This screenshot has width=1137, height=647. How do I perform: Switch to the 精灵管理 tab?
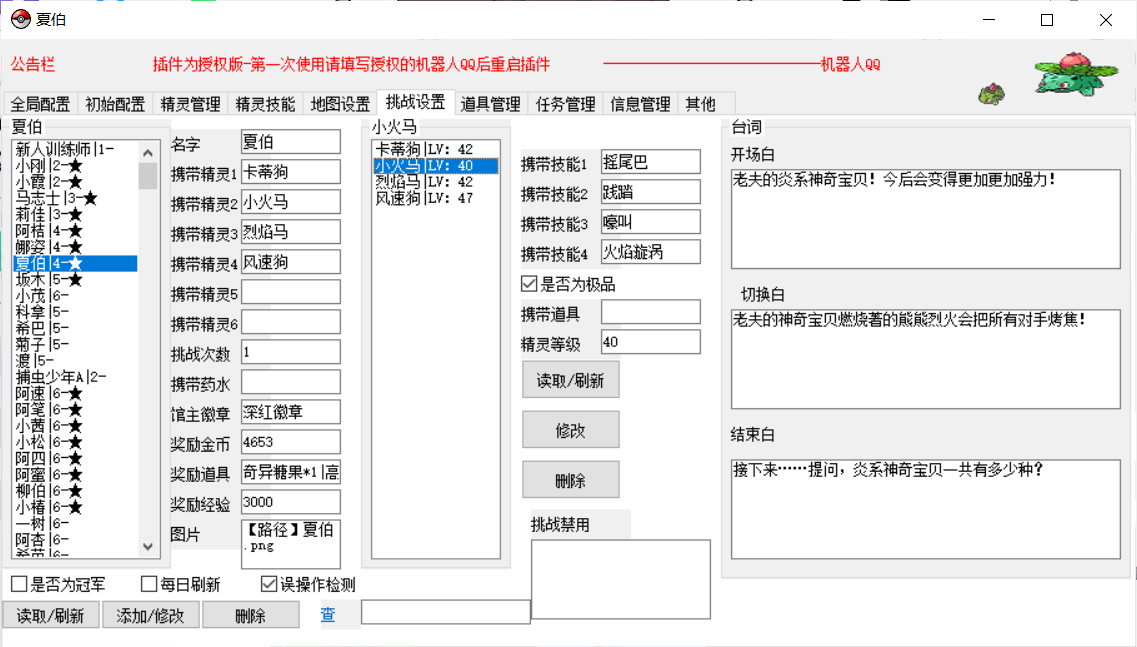(x=190, y=104)
